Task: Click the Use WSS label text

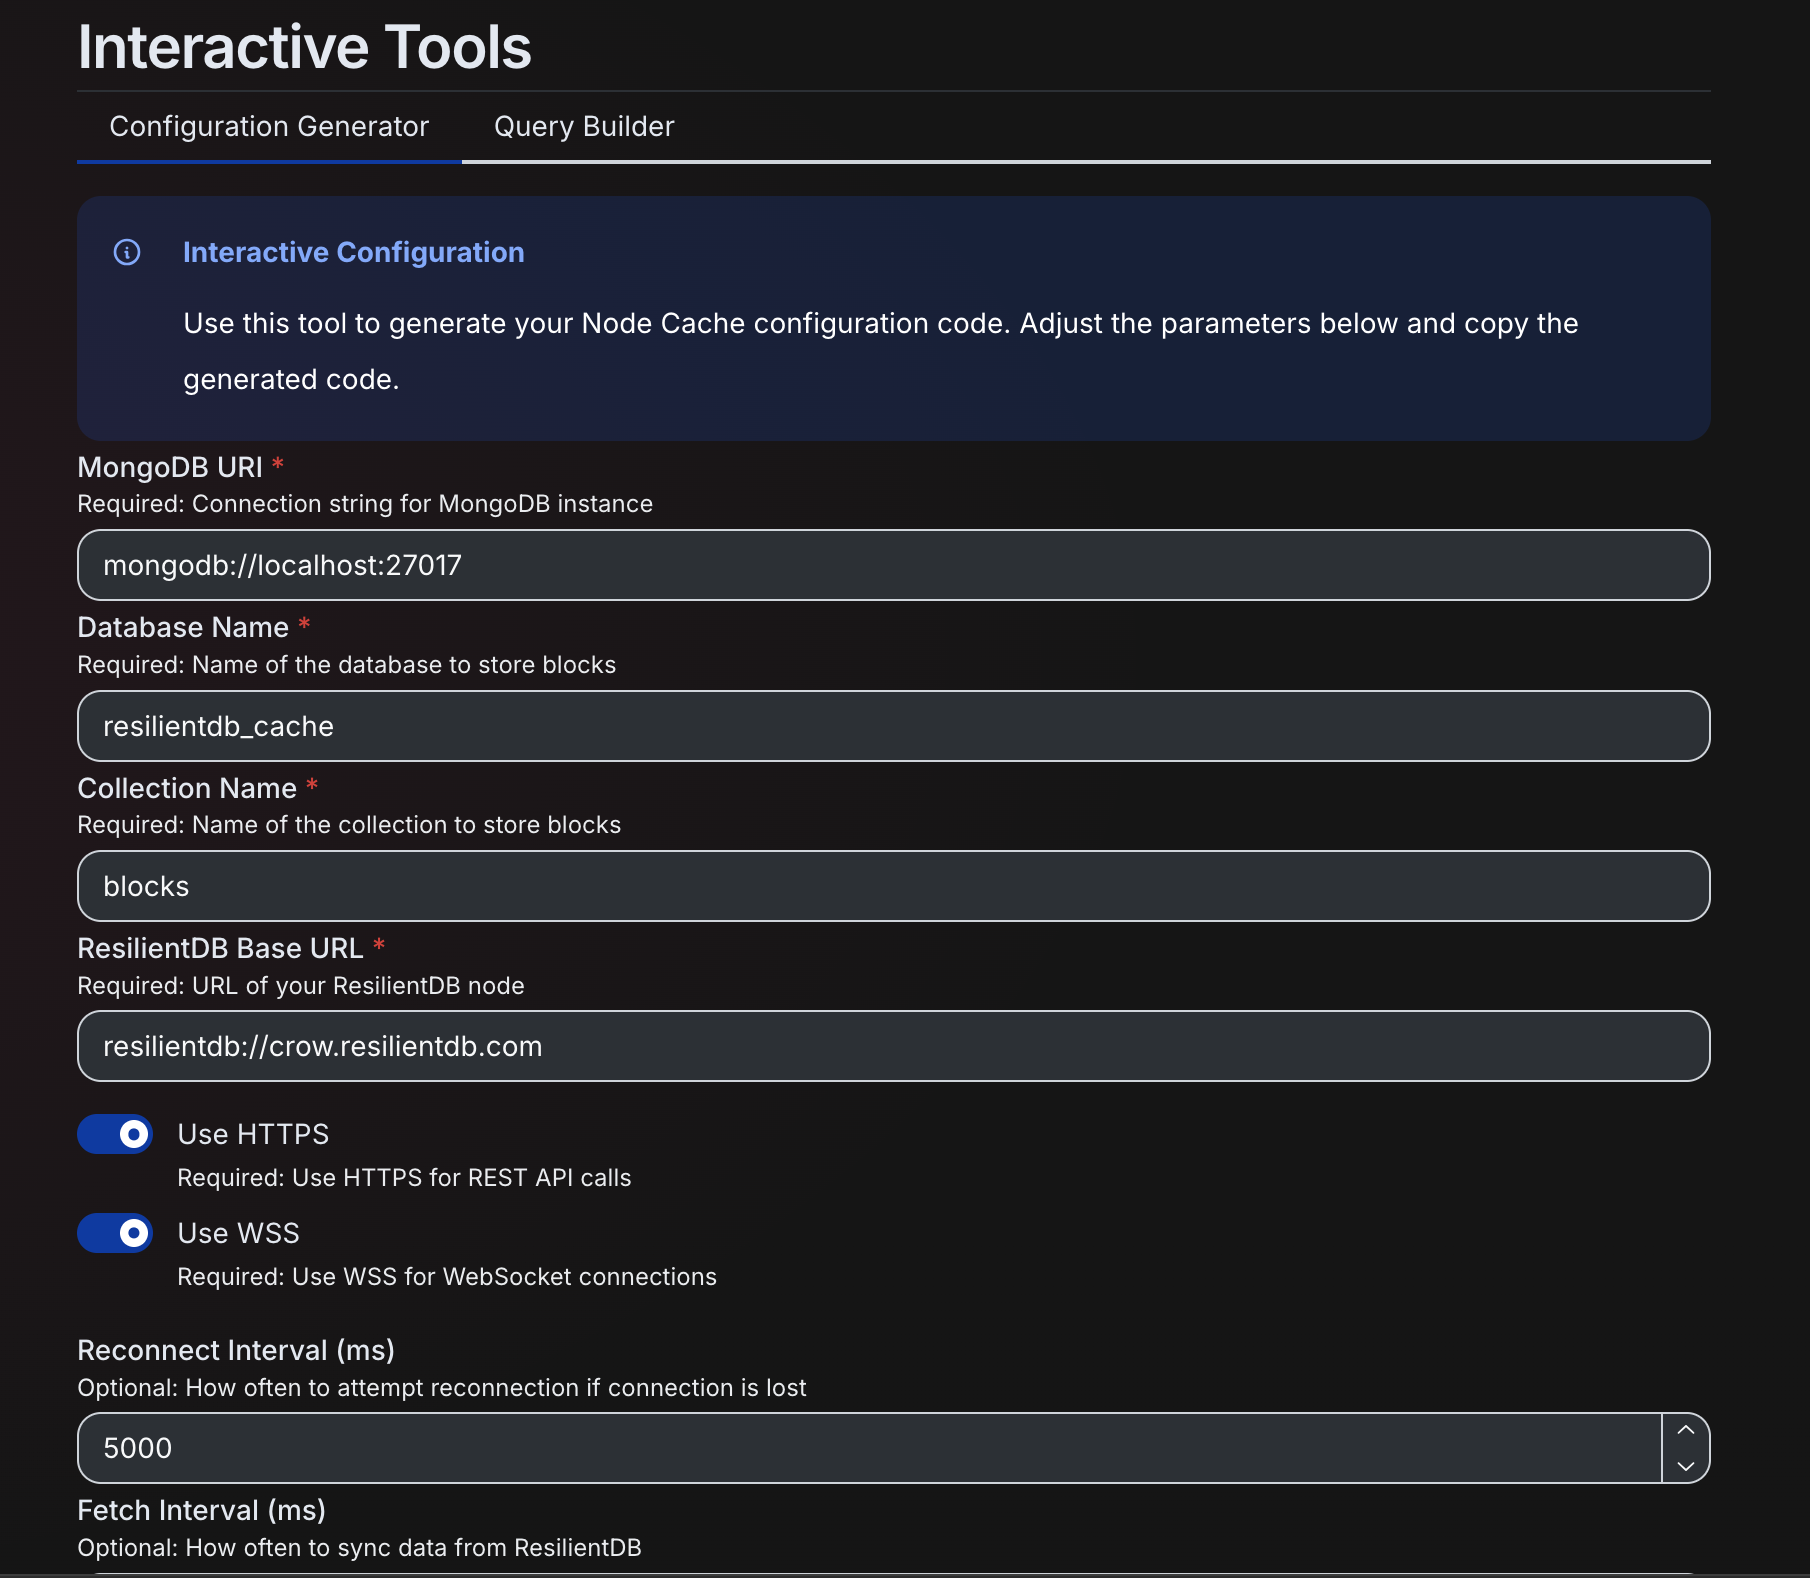Action: coord(239,1233)
